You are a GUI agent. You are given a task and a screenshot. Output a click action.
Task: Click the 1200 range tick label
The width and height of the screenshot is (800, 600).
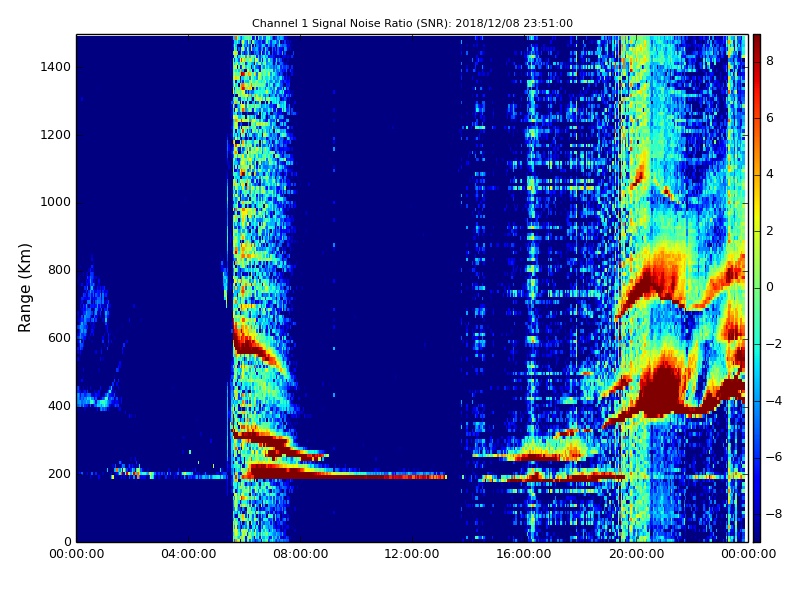click(56, 135)
